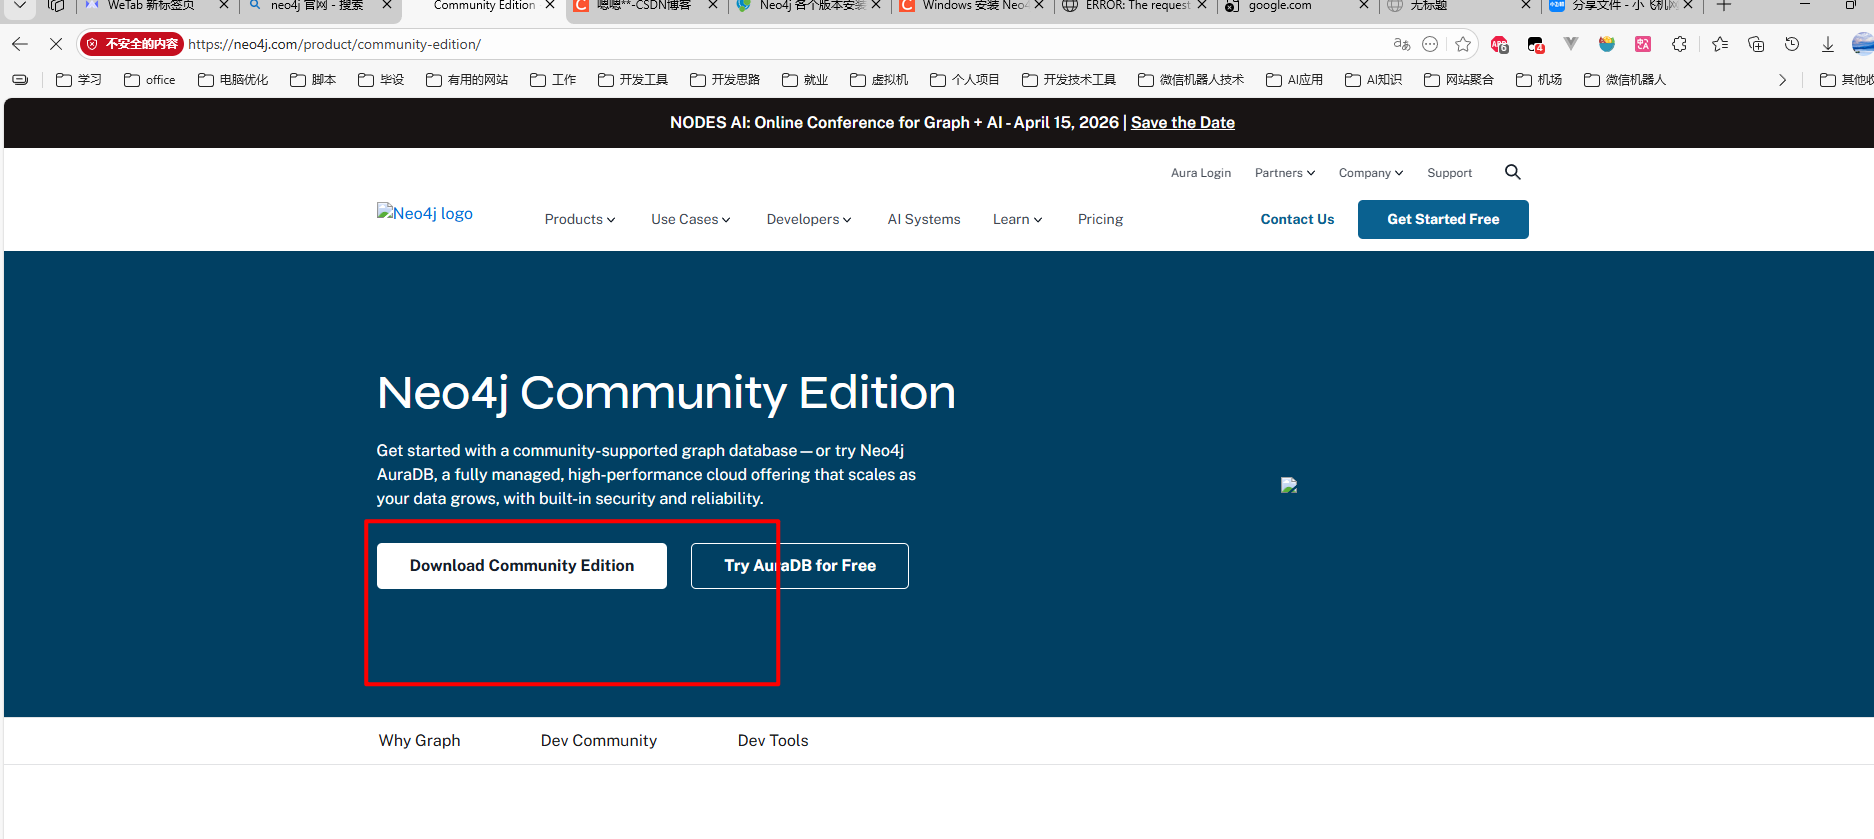Stop loading the page with the X button

[56, 44]
